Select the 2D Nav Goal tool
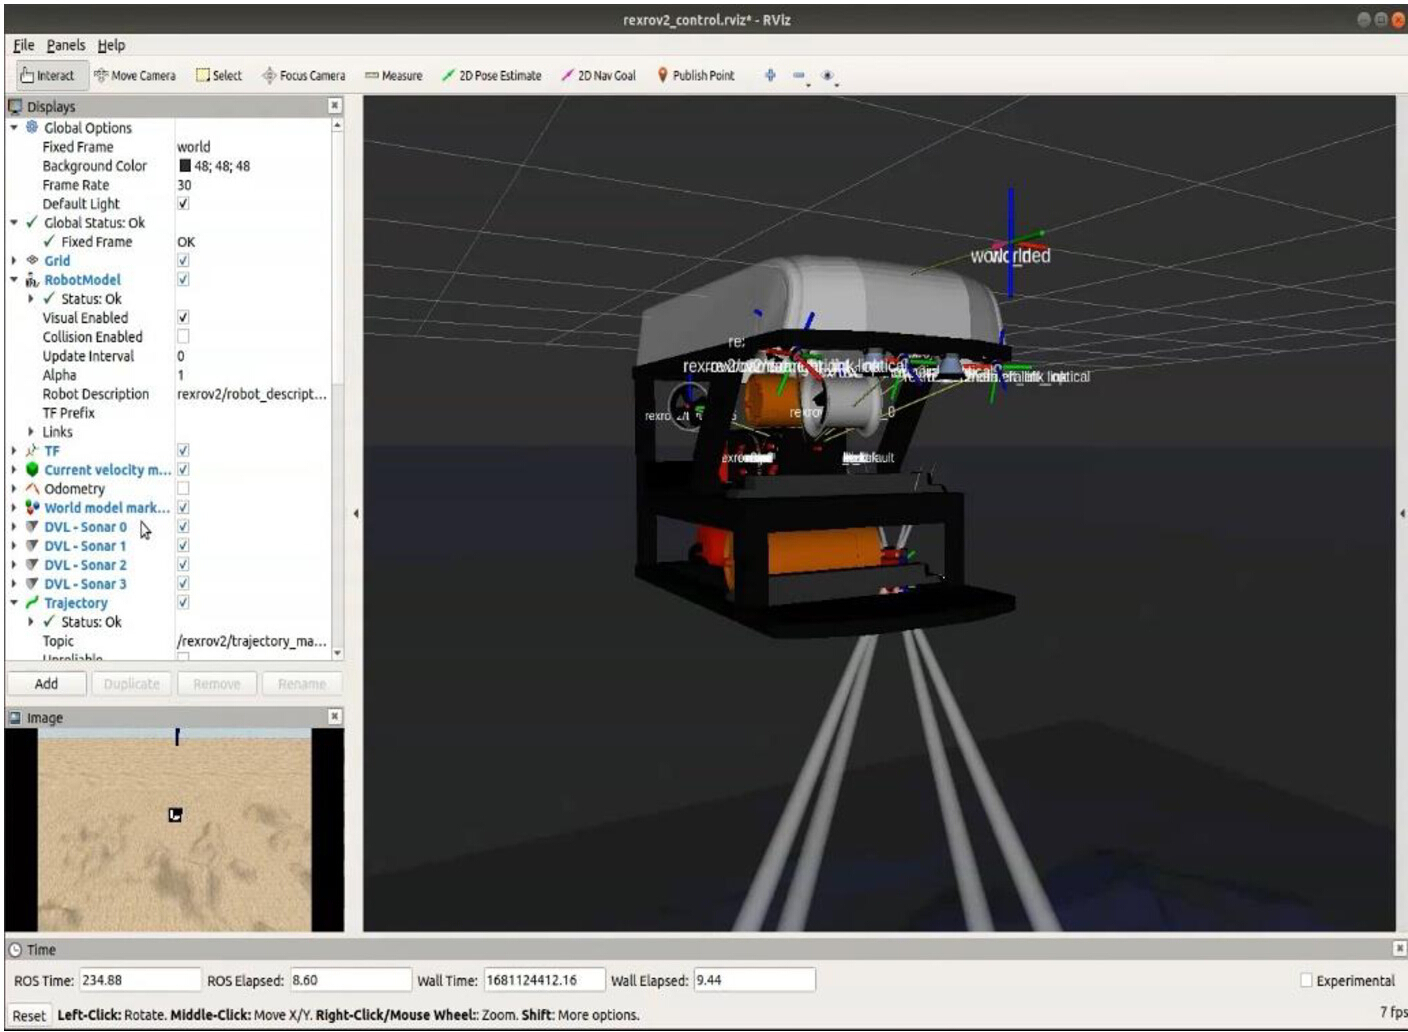This screenshot has height=1032, width=1408. (x=598, y=75)
